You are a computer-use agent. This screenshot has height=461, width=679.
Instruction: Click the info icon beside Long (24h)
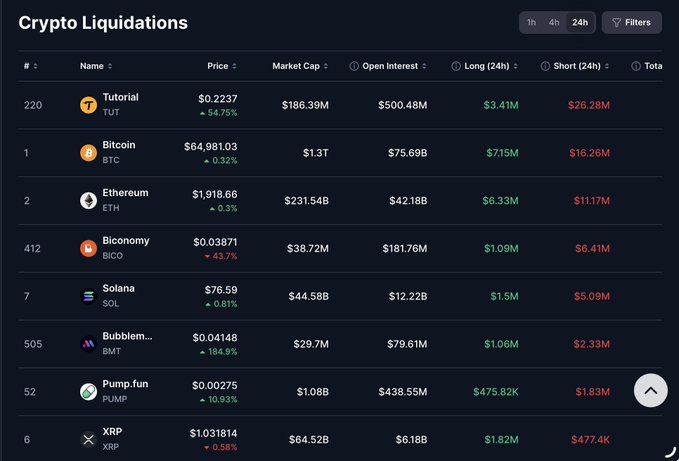[456, 66]
